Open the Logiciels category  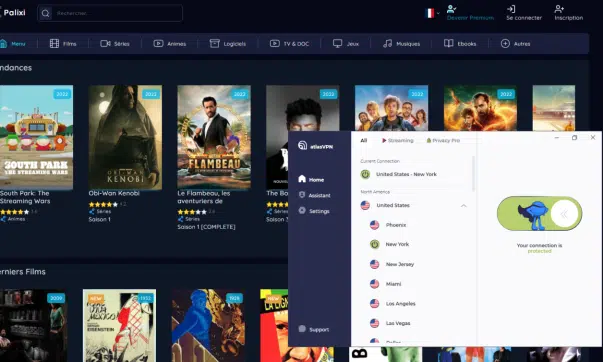228,43
